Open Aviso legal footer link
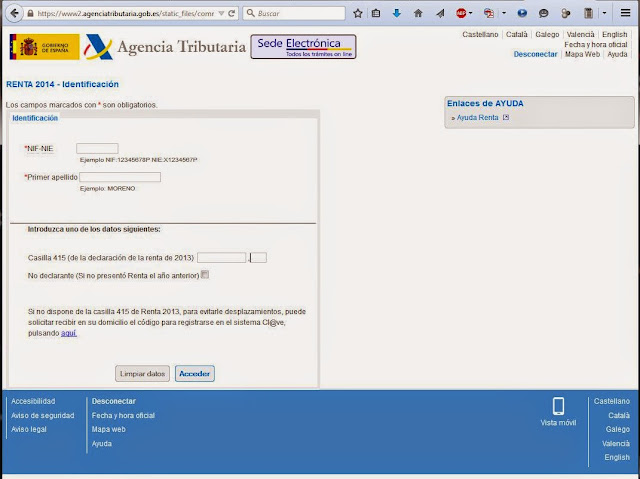 pyautogui.click(x=29, y=429)
